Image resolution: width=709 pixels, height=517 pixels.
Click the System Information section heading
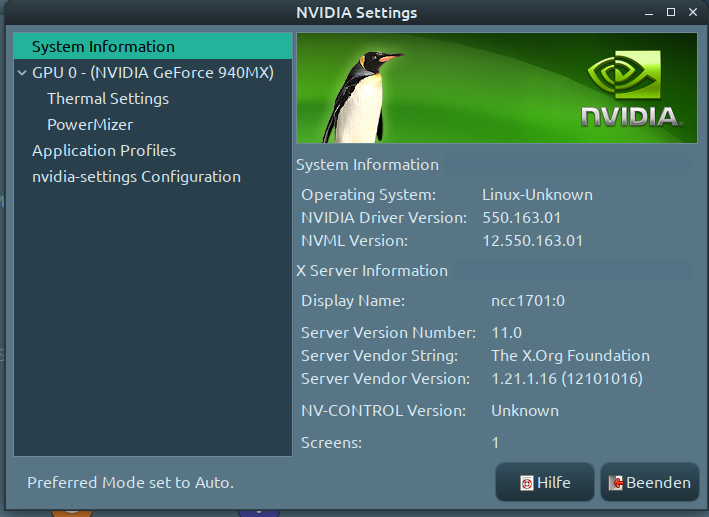367,165
